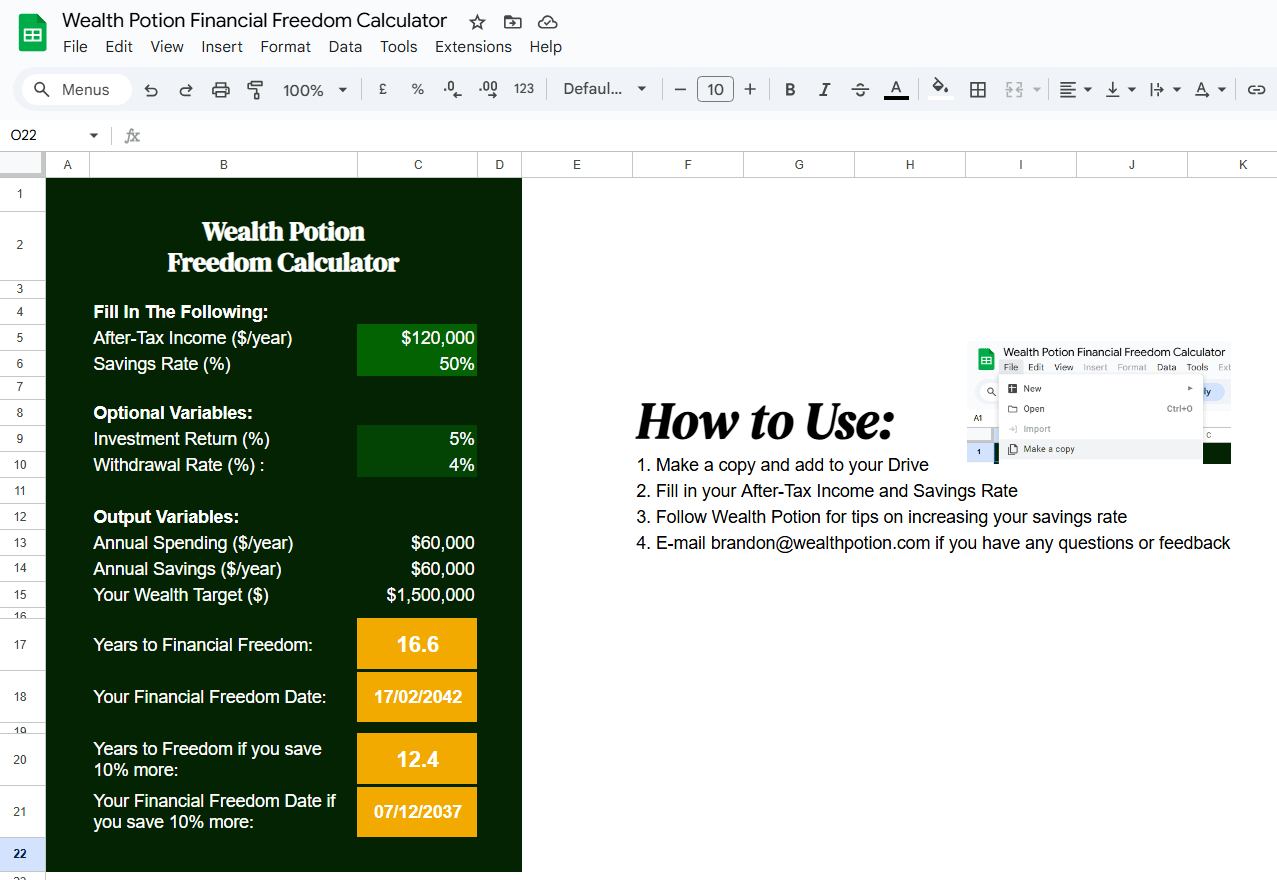
Task: Star this spreadsheet document
Action: pos(477,22)
